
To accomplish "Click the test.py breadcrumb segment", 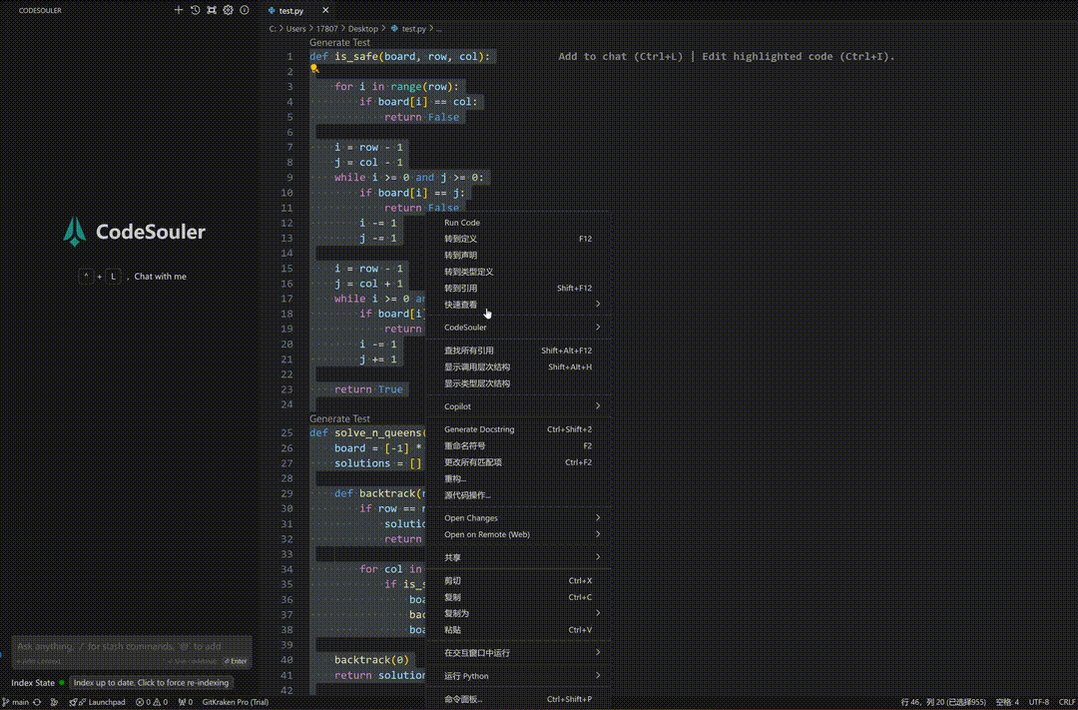I will [413, 29].
